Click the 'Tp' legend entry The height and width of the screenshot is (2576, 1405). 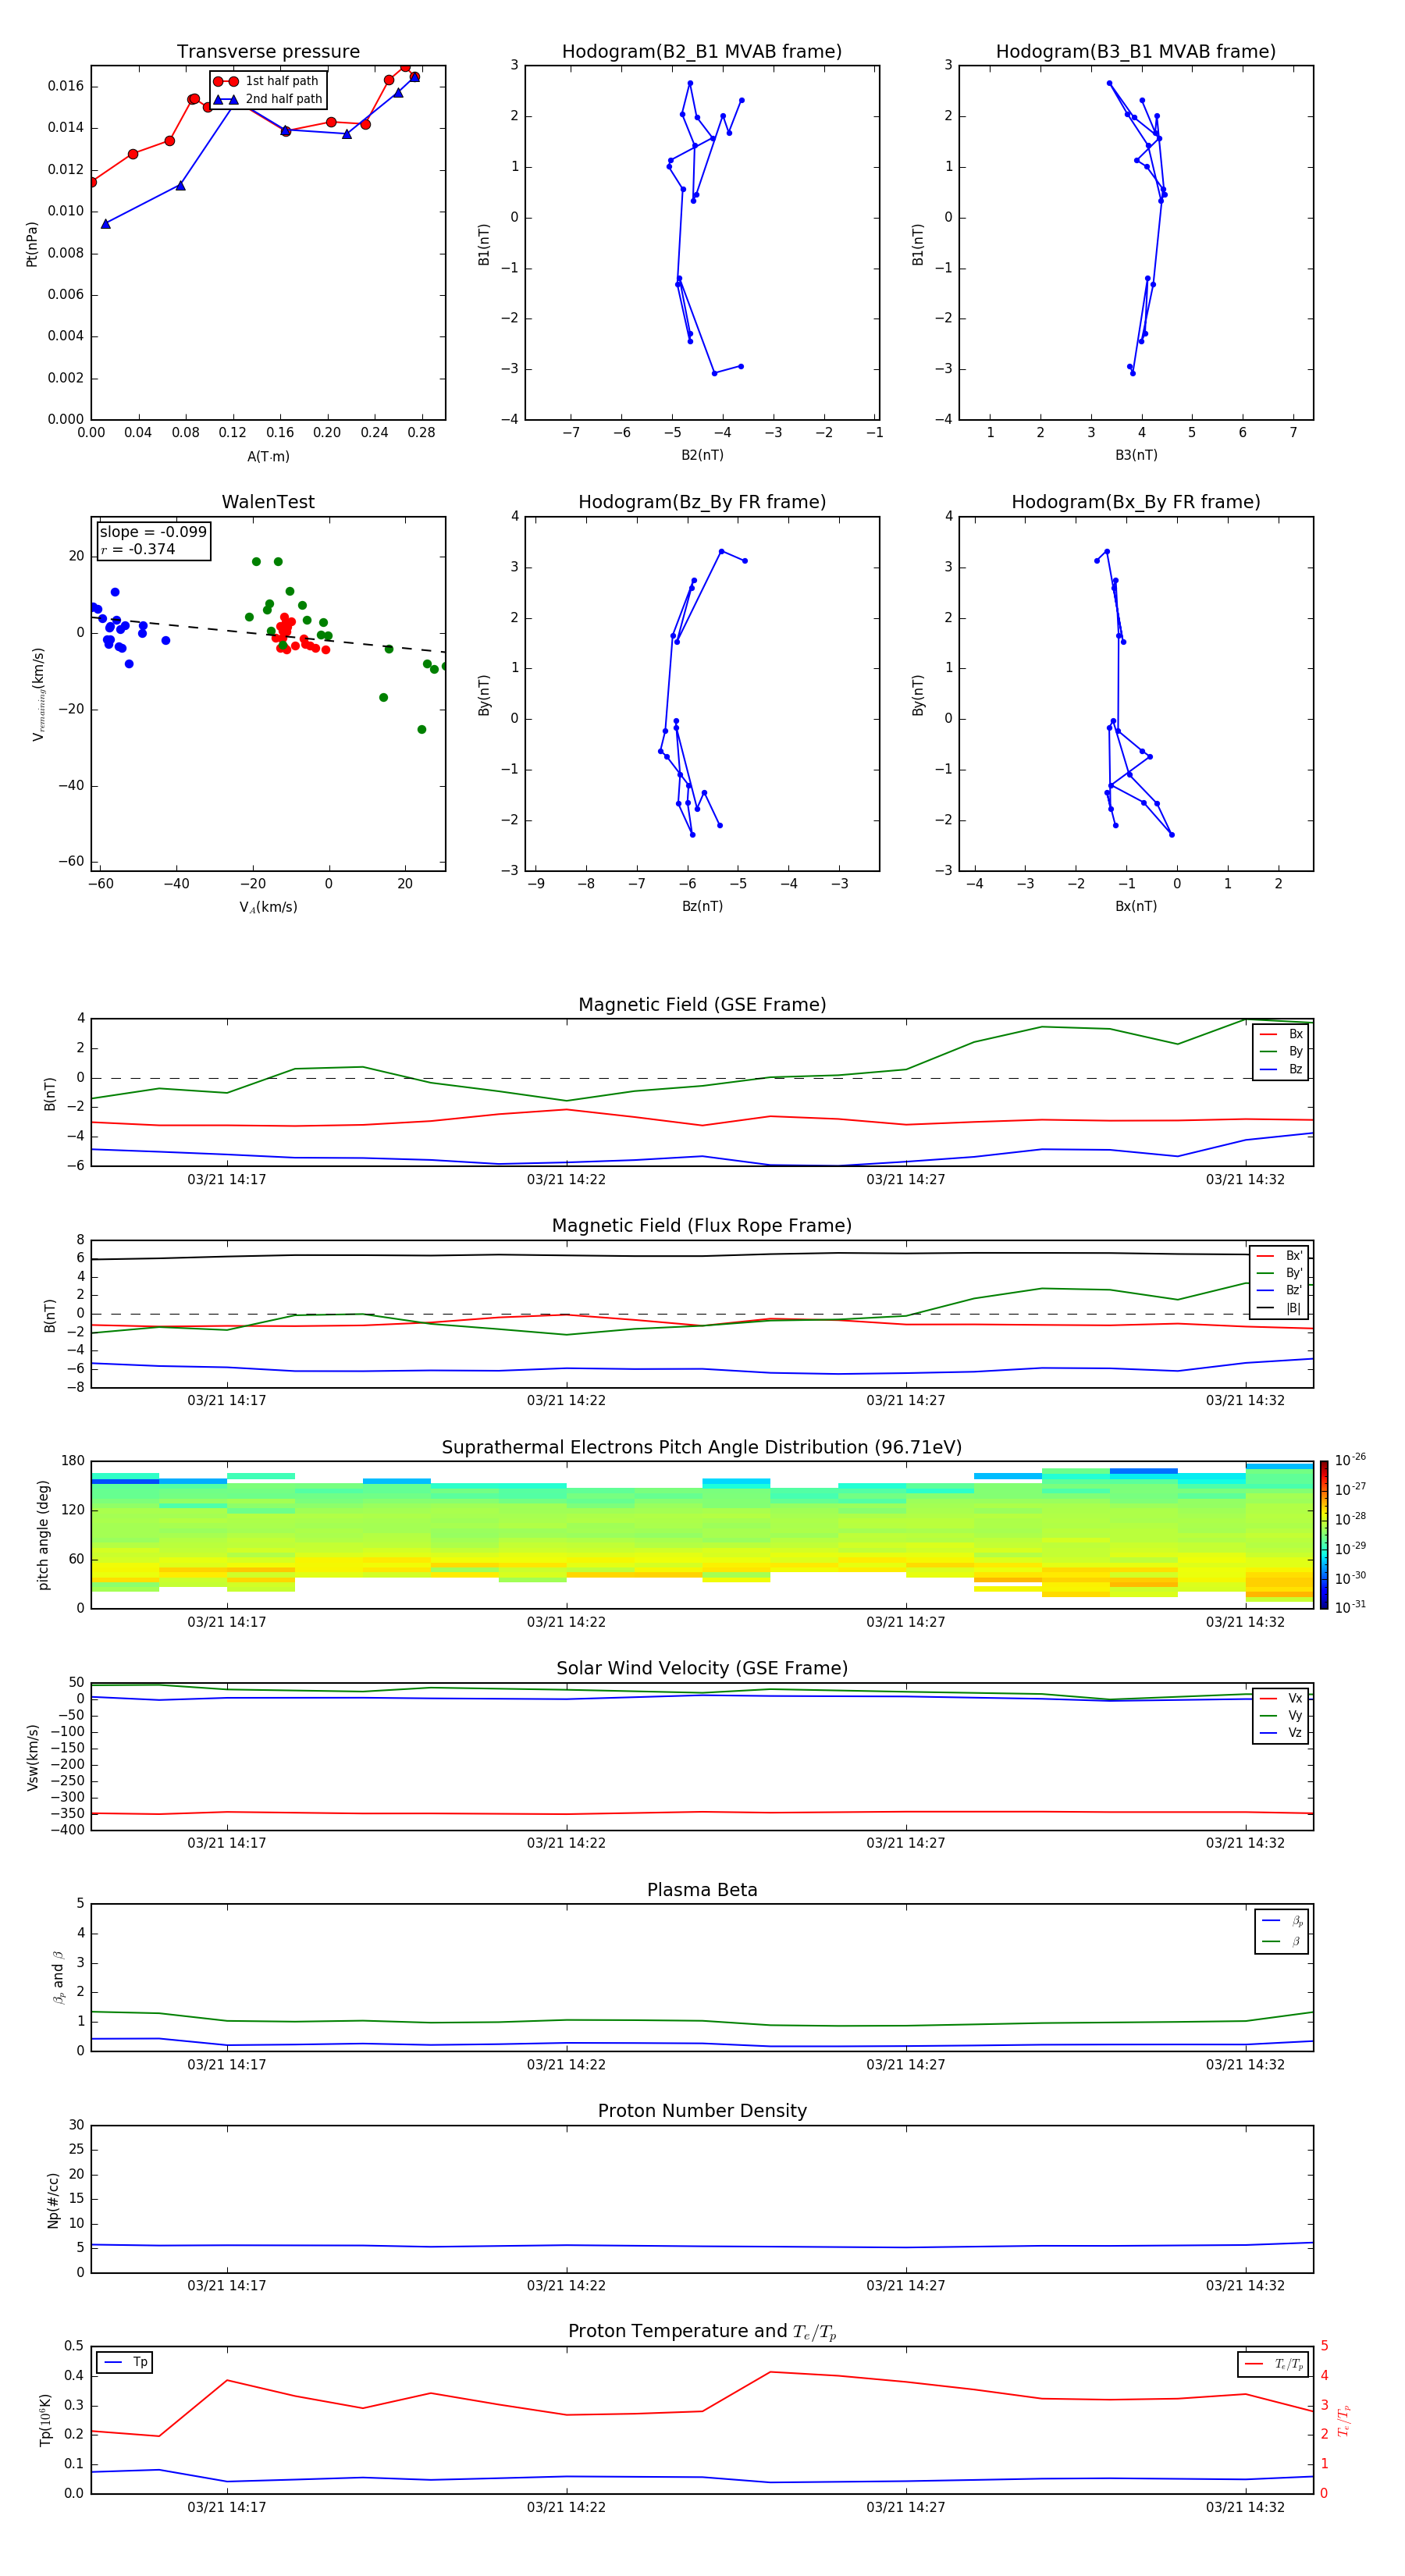click(x=125, y=2363)
